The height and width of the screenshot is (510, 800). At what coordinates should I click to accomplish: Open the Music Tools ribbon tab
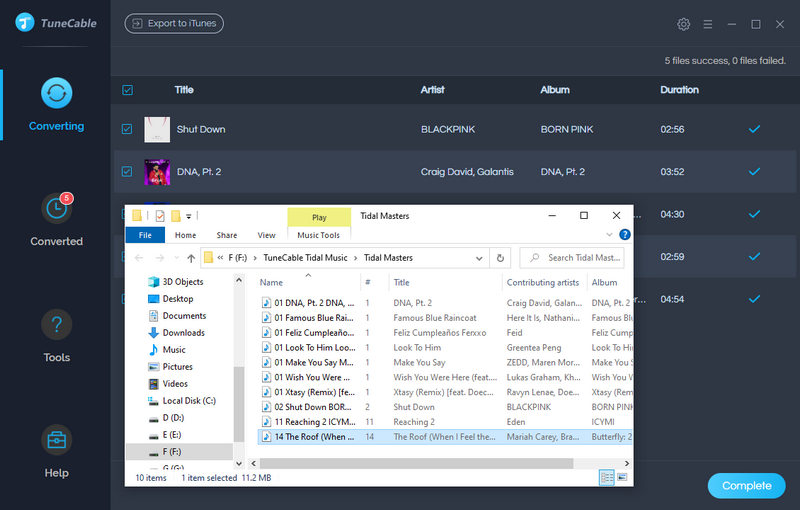pyautogui.click(x=318, y=235)
